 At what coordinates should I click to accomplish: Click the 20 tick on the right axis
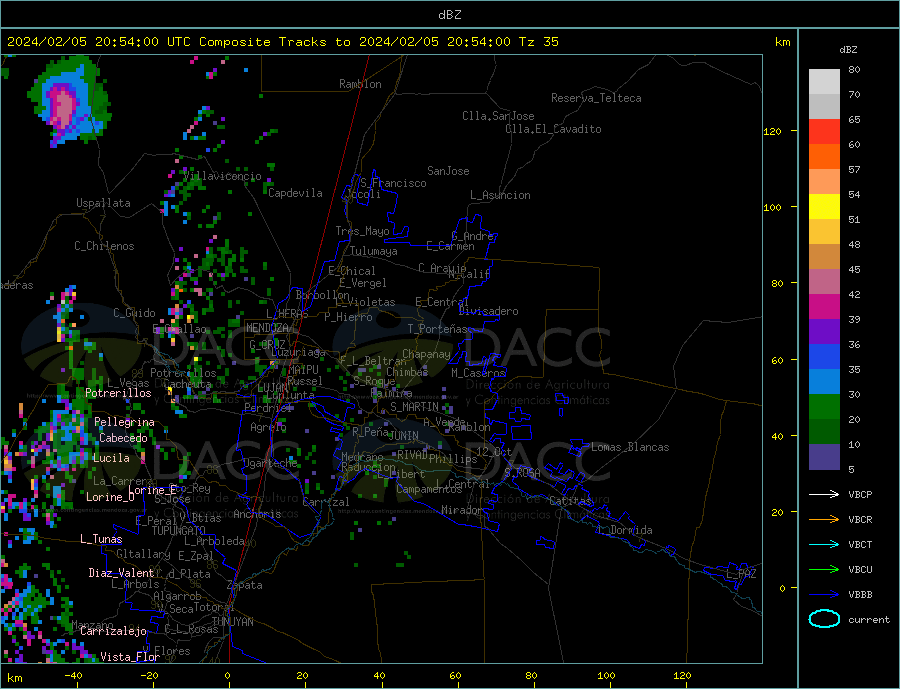pyautogui.click(x=777, y=512)
